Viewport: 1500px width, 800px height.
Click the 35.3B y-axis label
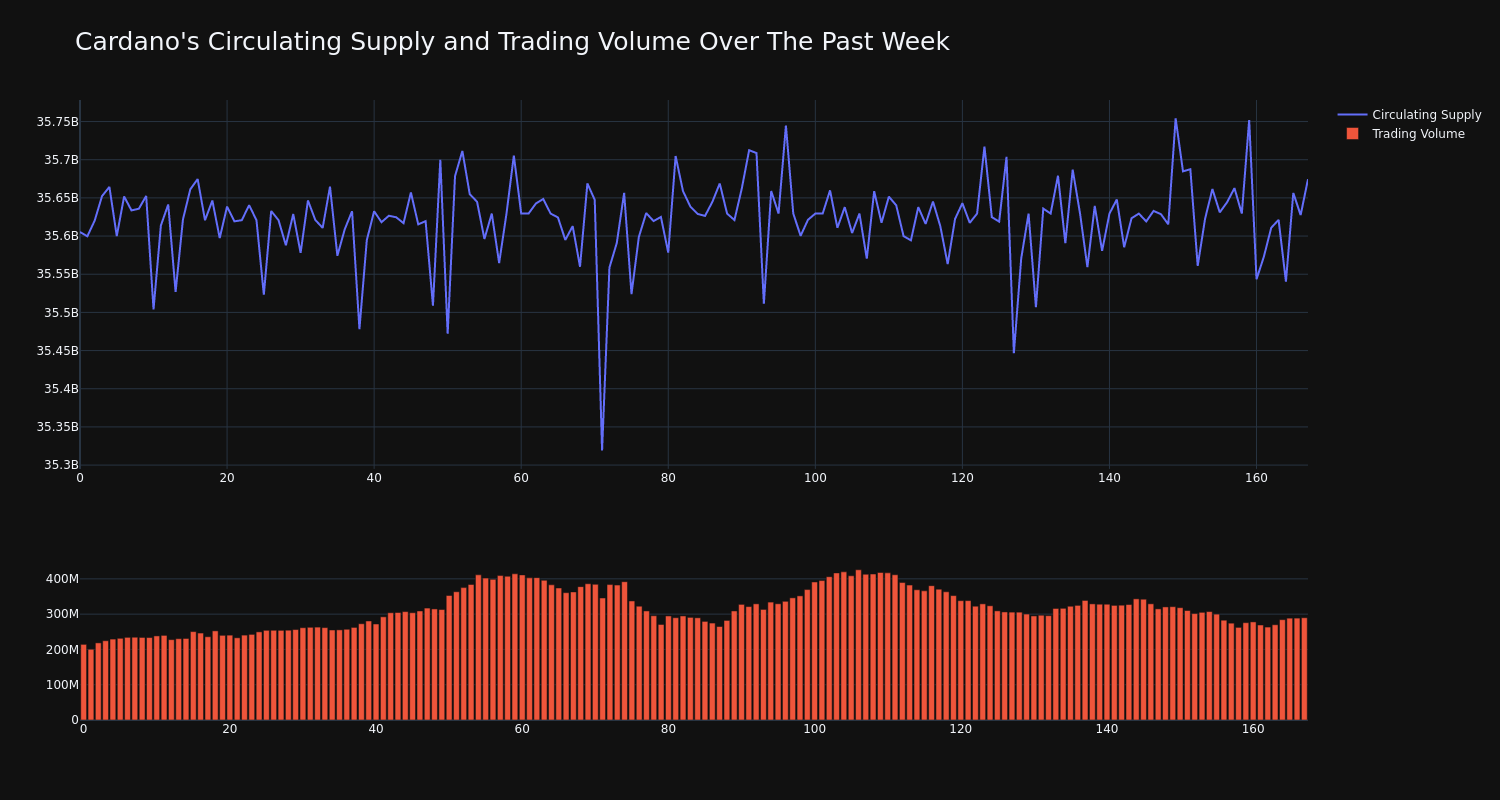click(61, 465)
